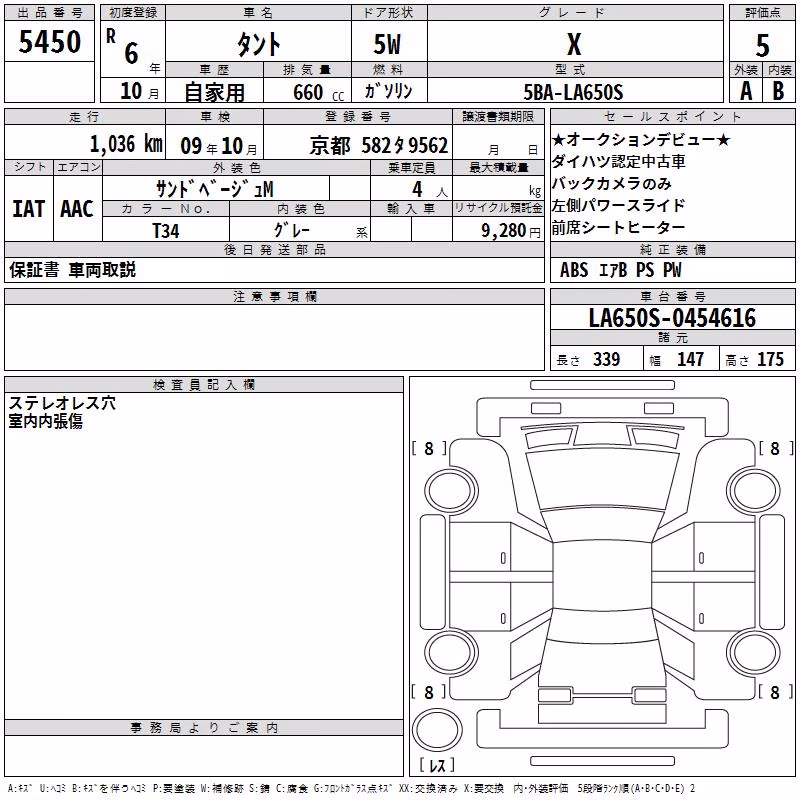The height and width of the screenshot is (800, 800).
Task: Click 左側パワースライド line
Action: (618, 205)
